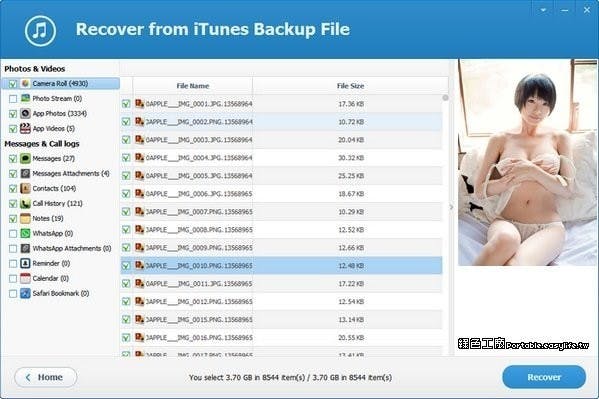Click file icon for IMG_0006.JPG row

coord(139,193)
